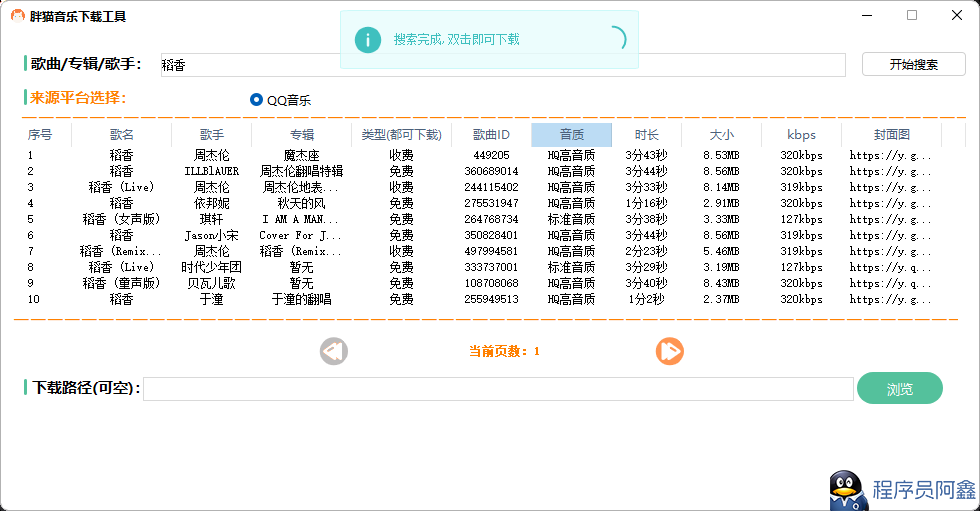980x511 pixels.
Task: Sort by the 专辑 column header
Action: point(302,135)
